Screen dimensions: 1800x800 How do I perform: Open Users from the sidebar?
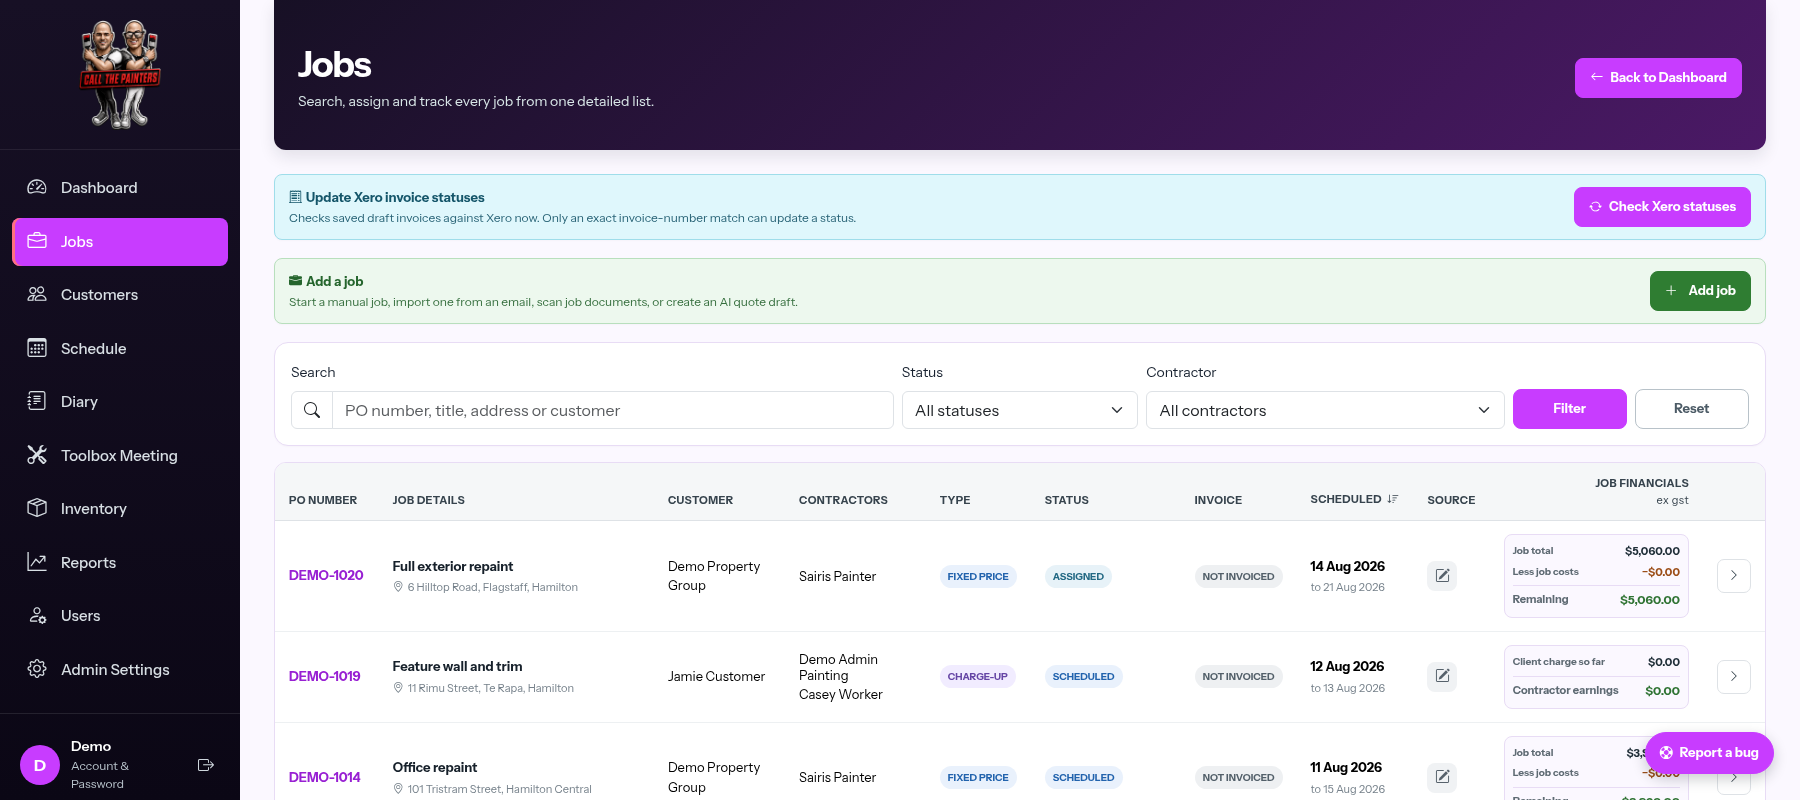pos(120,616)
